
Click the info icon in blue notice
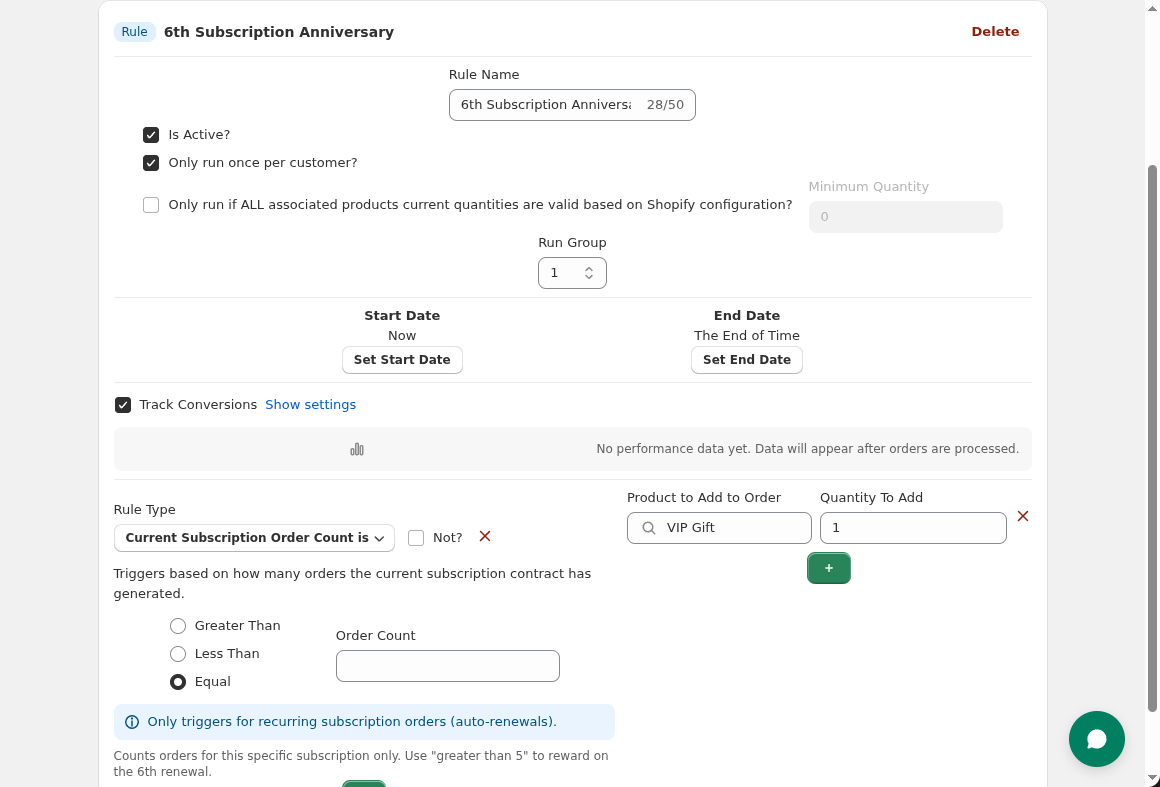(131, 721)
